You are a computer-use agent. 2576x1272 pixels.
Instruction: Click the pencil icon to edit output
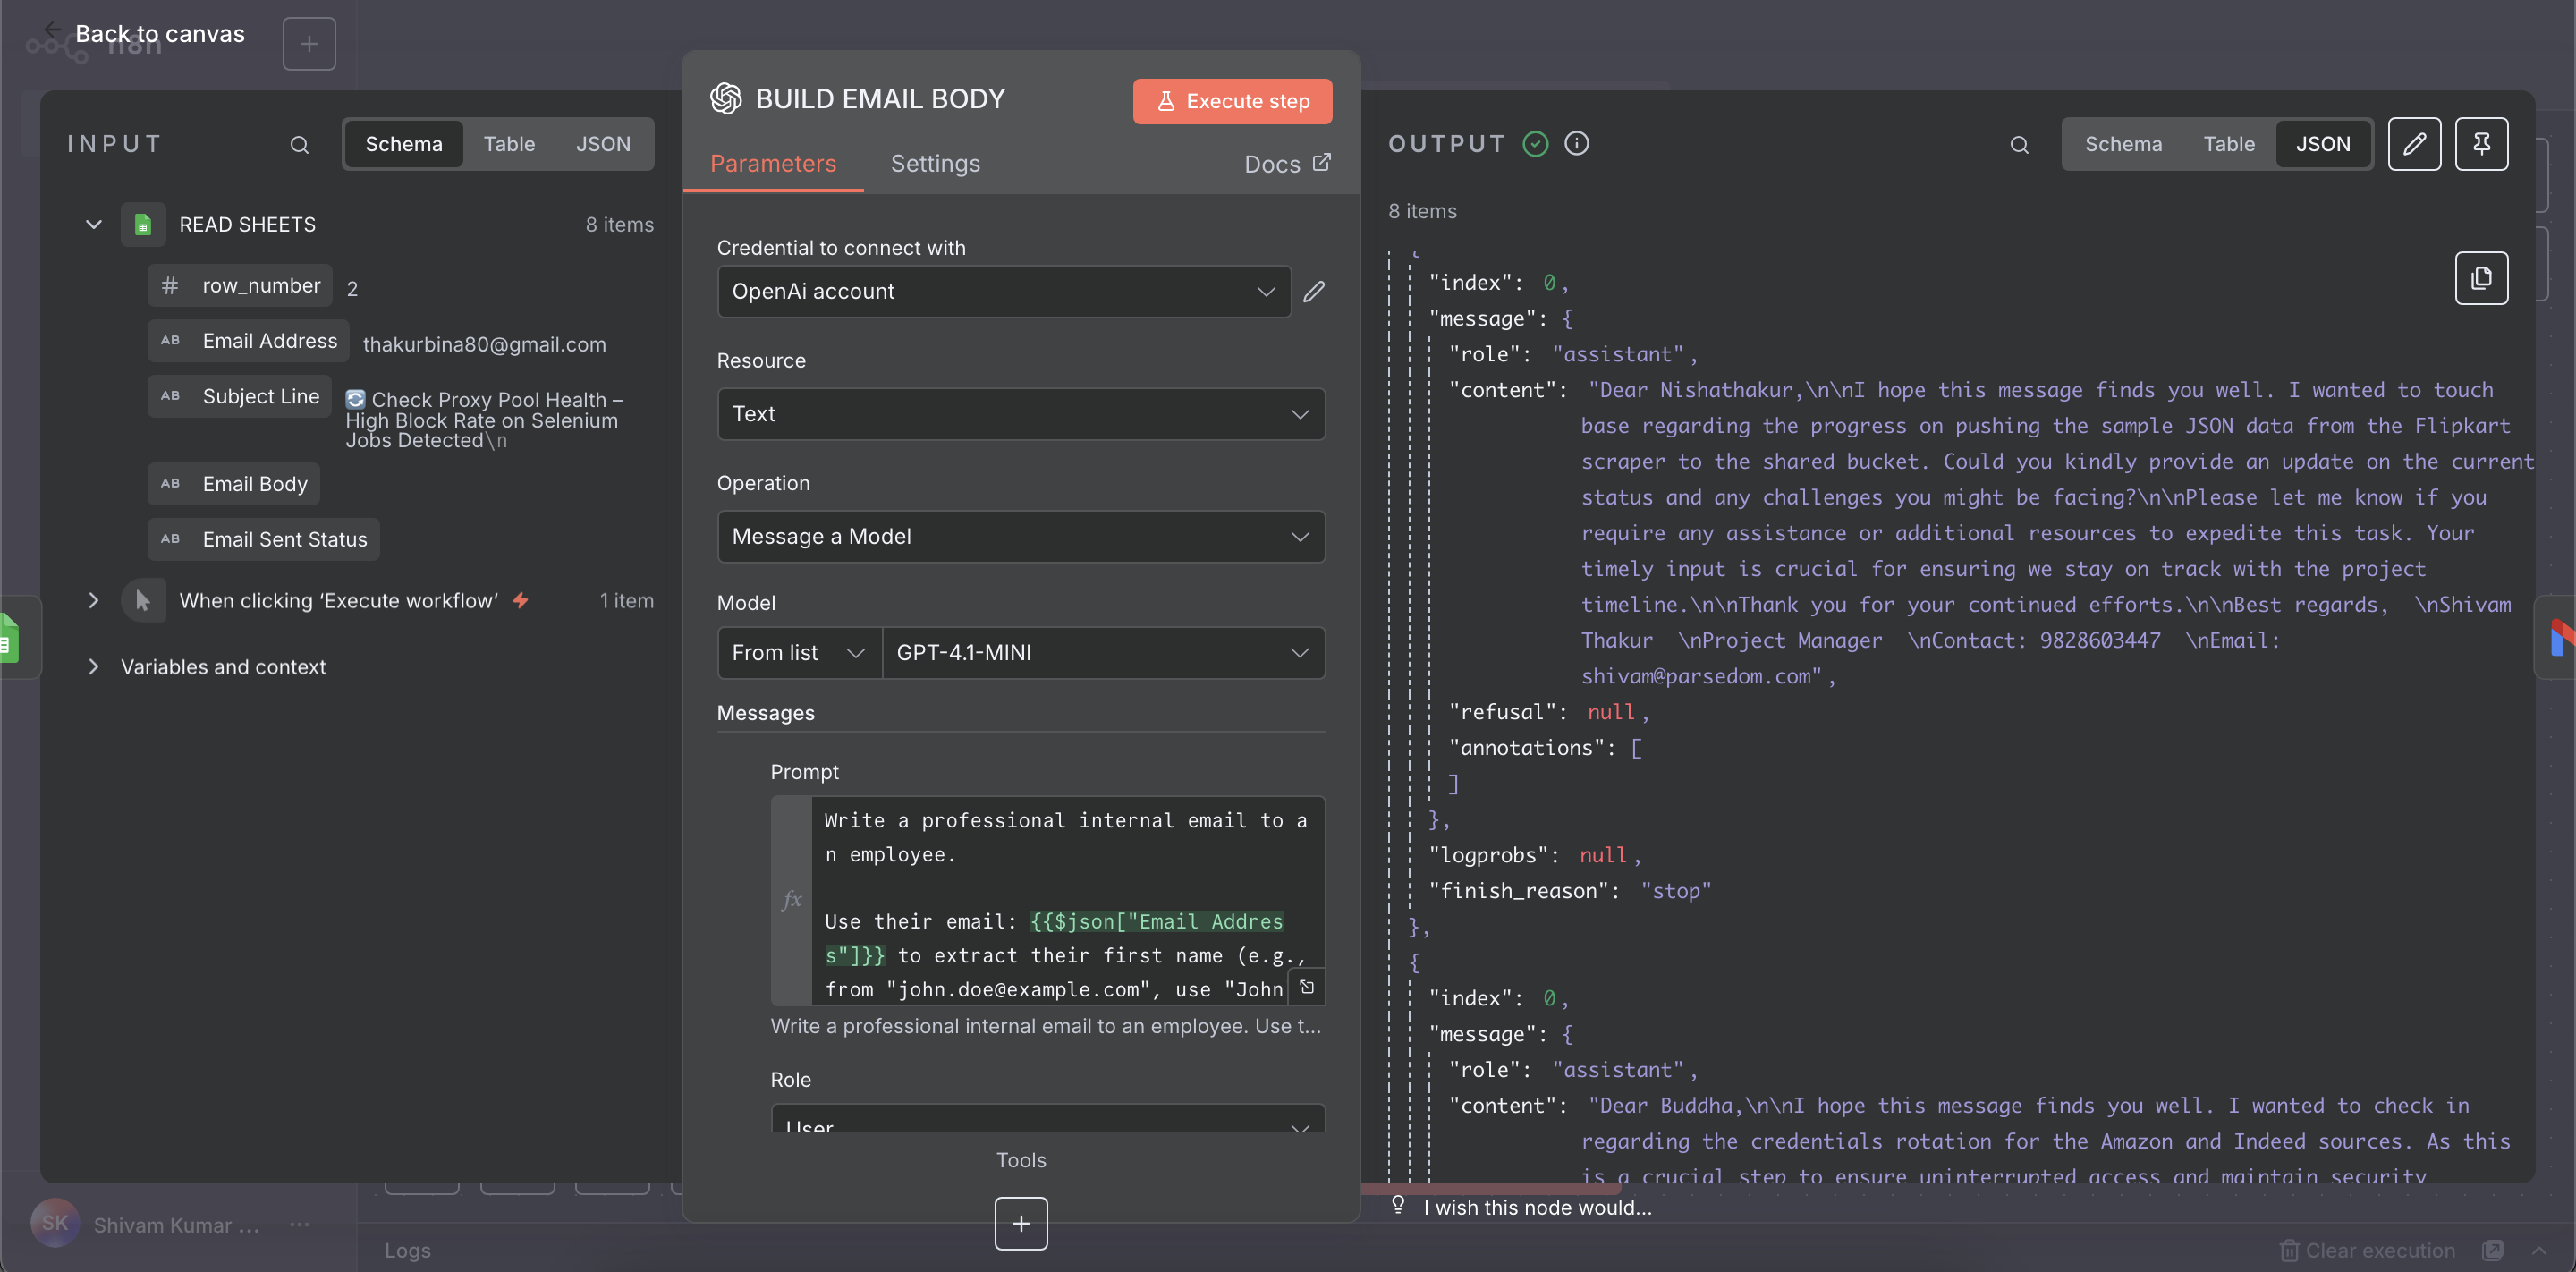pos(2414,144)
